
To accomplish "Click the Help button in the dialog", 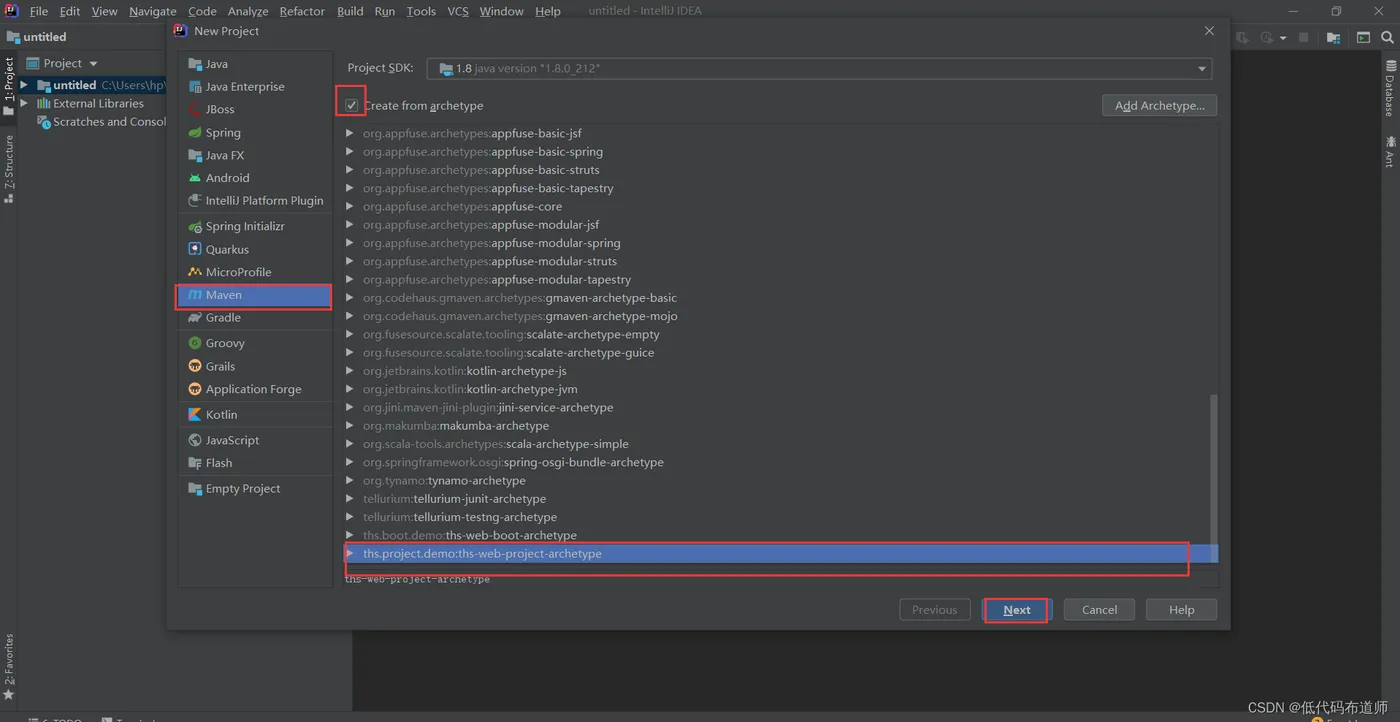I will coord(1181,610).
